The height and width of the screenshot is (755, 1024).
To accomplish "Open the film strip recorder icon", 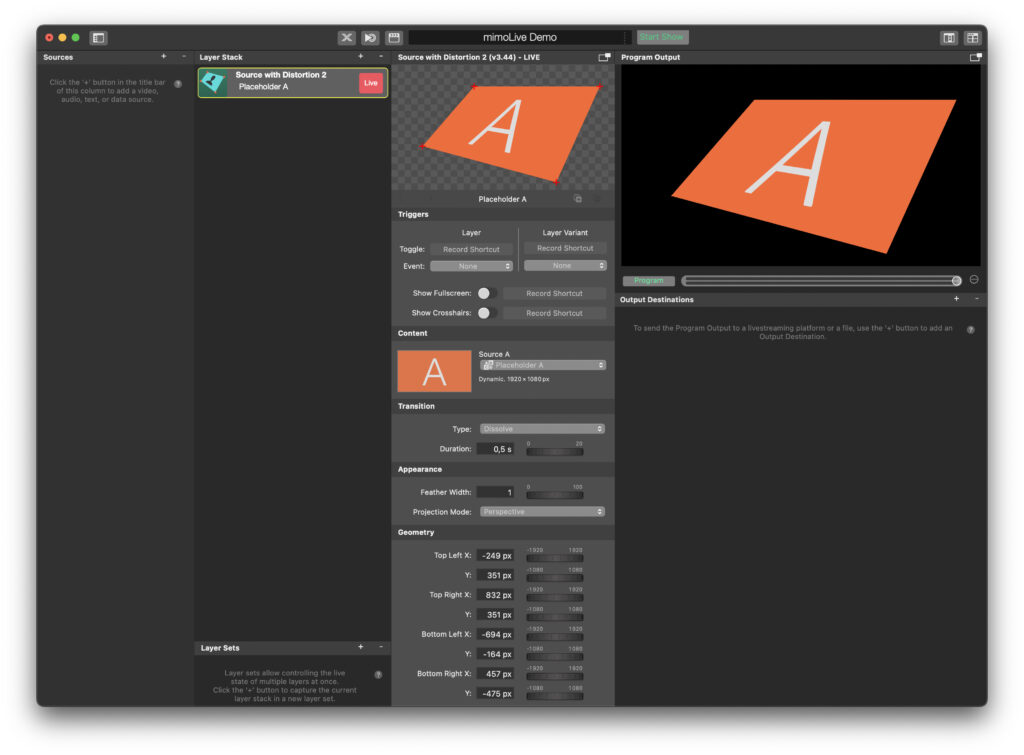I will coord(392,37).
